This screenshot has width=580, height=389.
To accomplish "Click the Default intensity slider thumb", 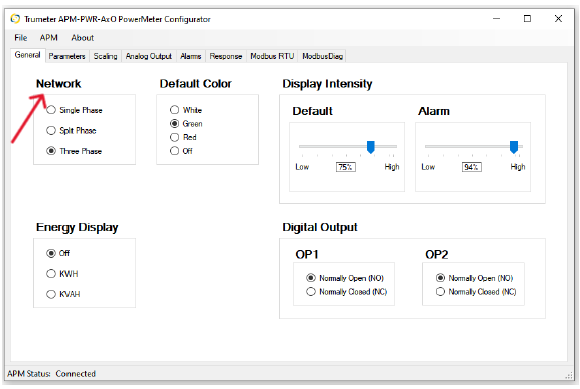I will coord(370,147).
